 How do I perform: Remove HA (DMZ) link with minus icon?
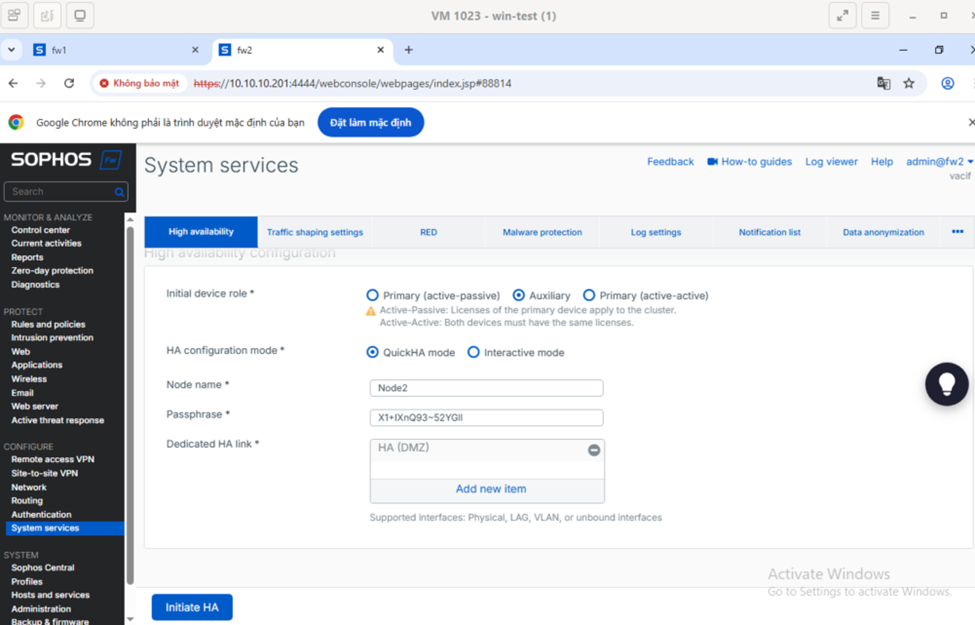click(594, 450)
